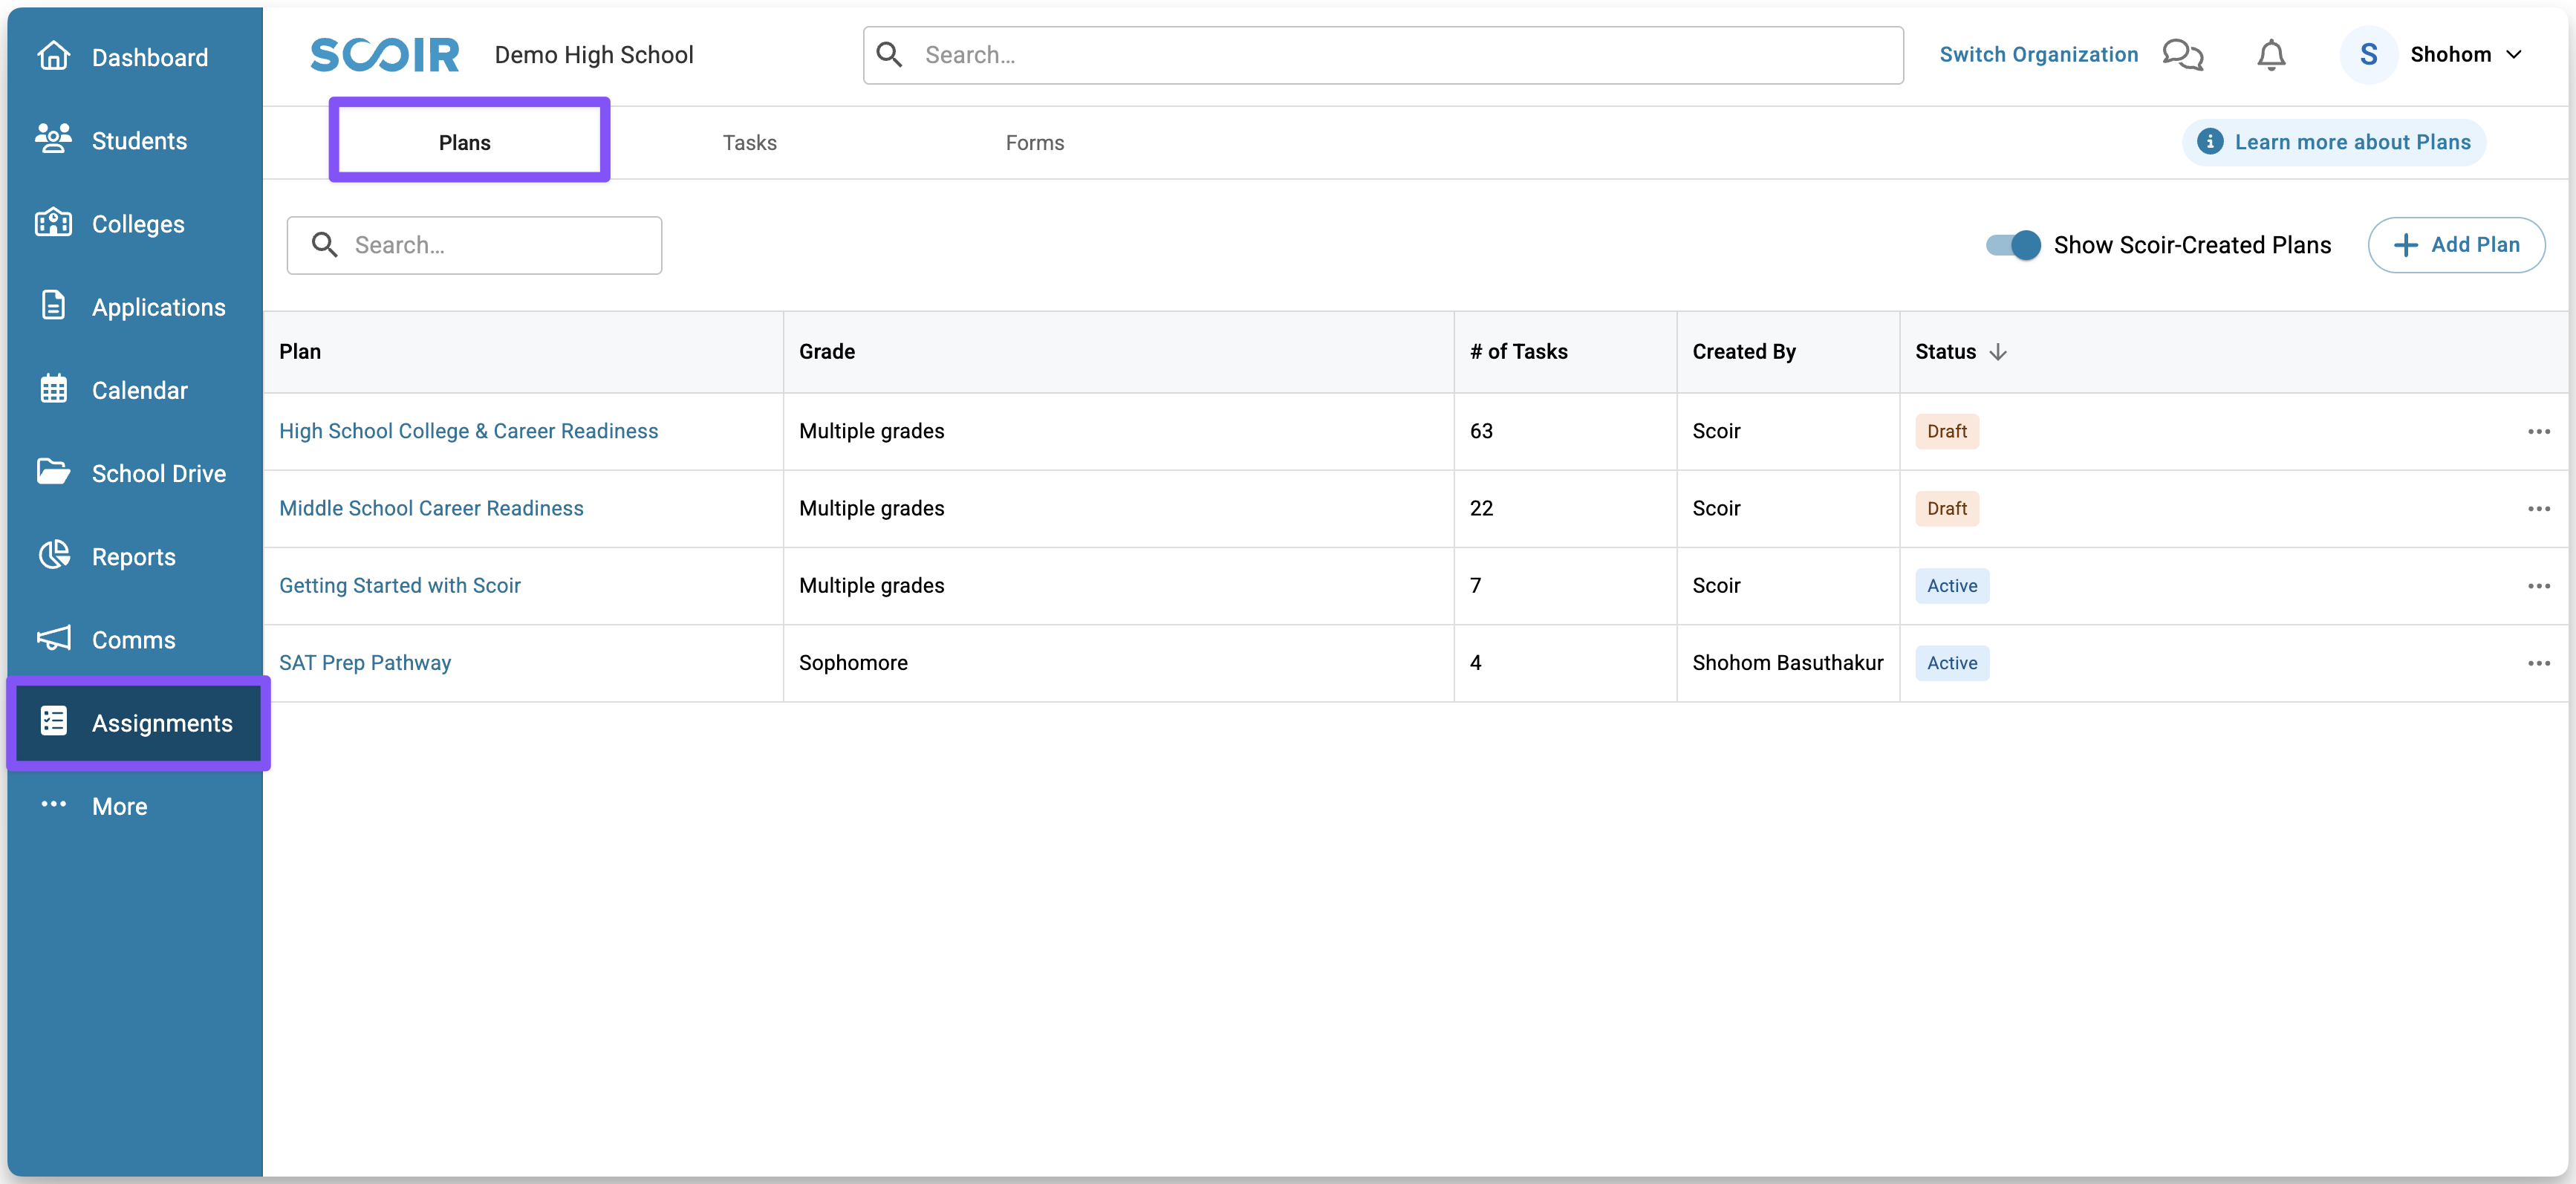This screenshot has height=1184, width=2576.
Task: Click the notifications bell icon
Action: click(x=2271, y=55)
